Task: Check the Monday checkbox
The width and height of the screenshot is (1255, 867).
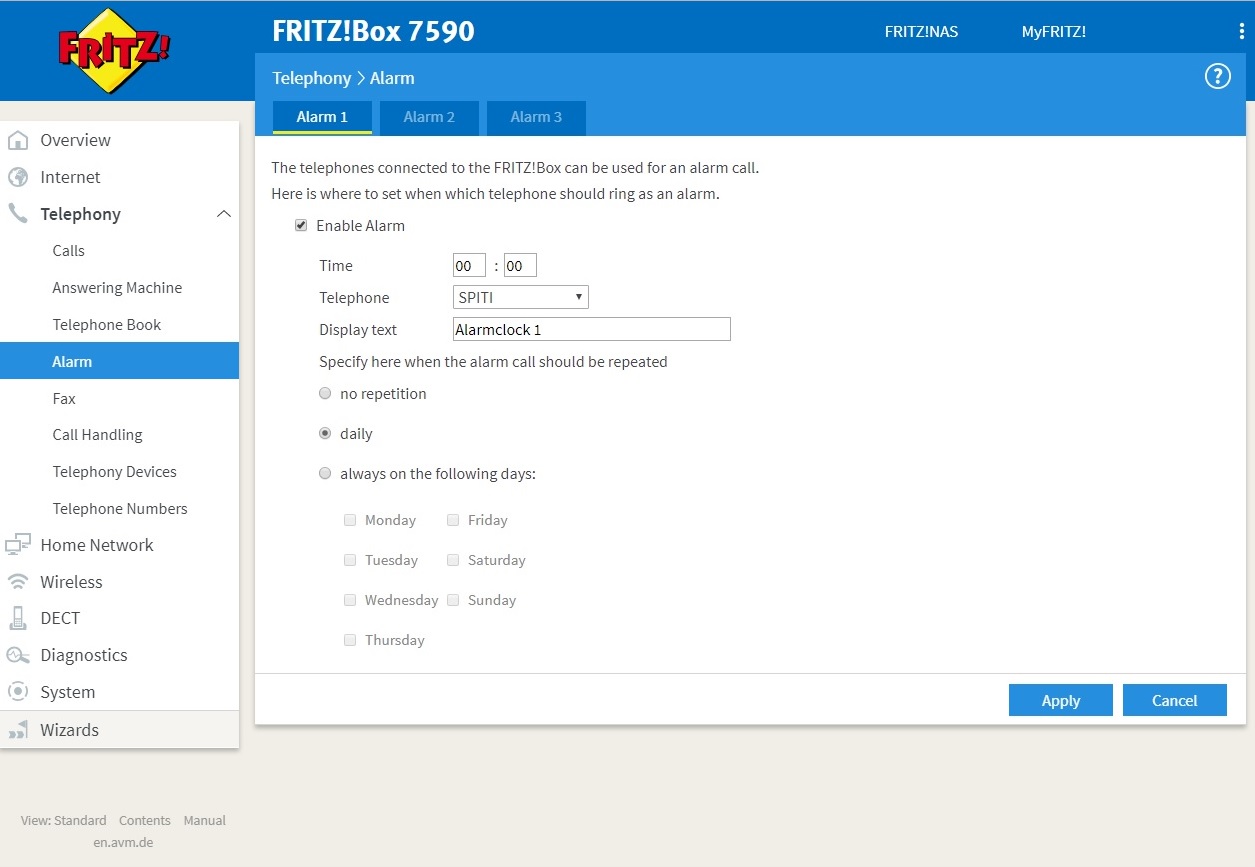Action: click(x=350, y=520)
